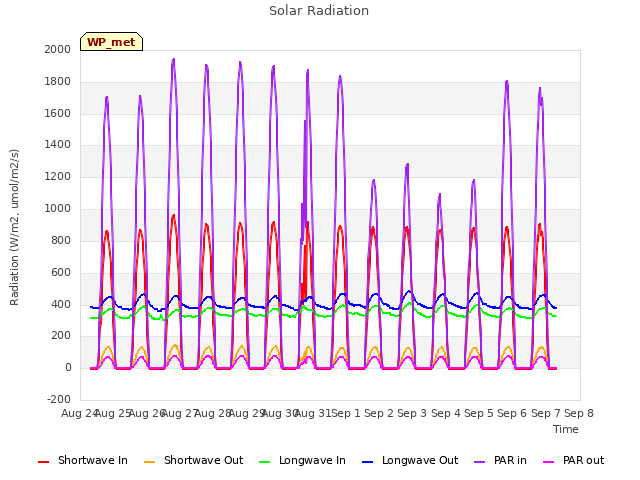Click the blue Longwave Out color marker

(367, 462)
